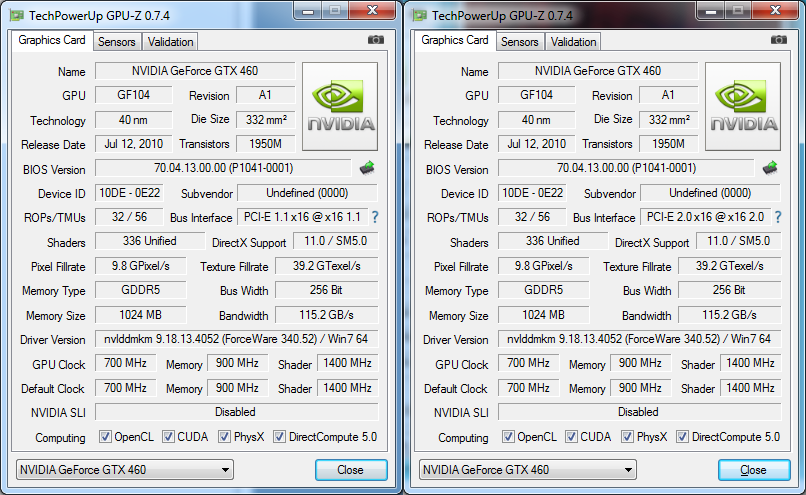Click the camera screenshot icon in right window
Screen dimensions: 806x495
point(779,40)
